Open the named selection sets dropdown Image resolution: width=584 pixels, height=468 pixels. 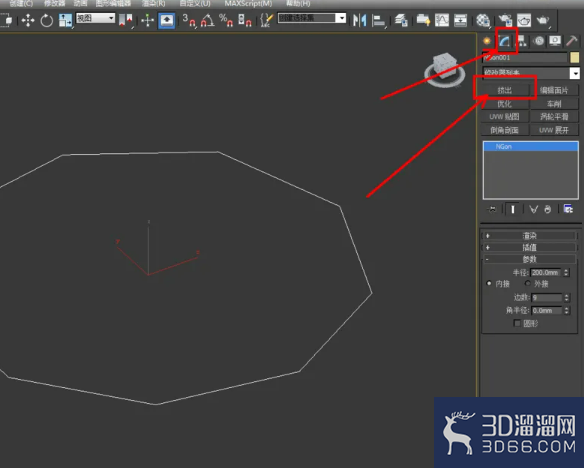click(312, 18)
